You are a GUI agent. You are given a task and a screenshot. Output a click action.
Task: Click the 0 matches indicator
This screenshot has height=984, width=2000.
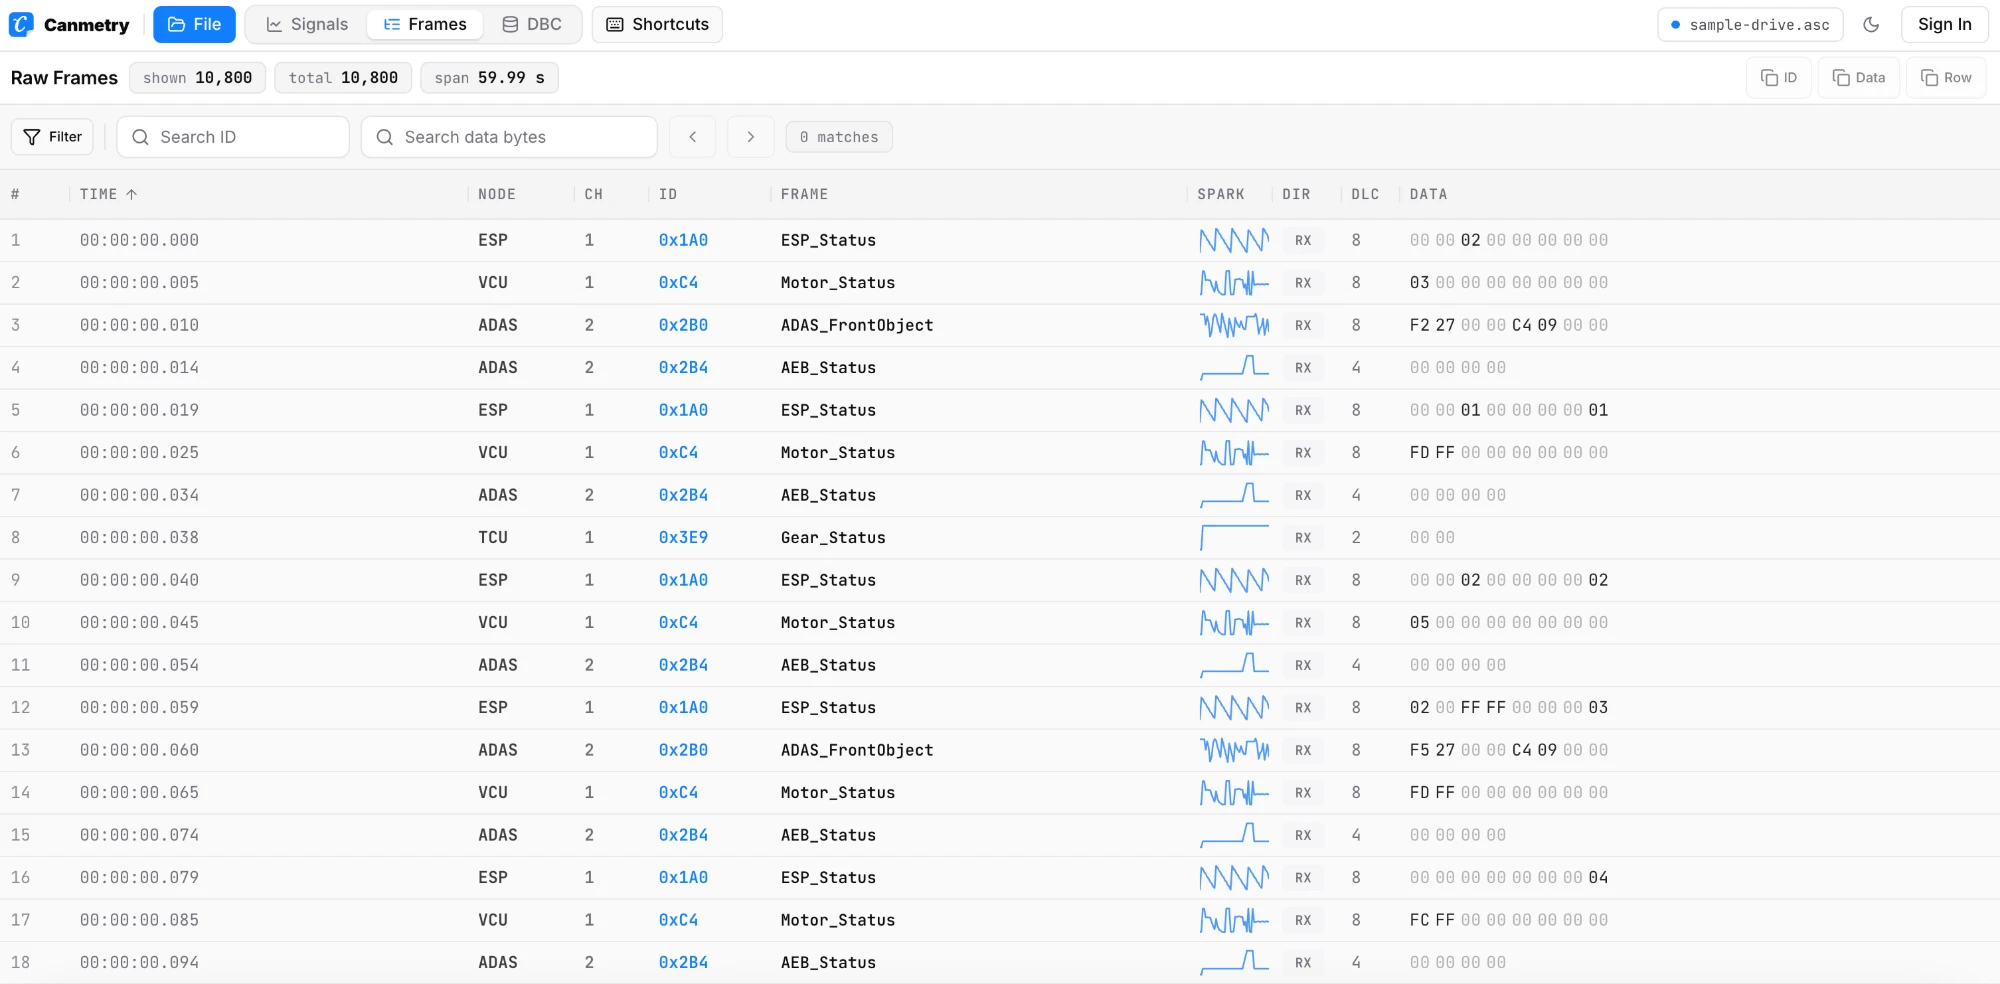click(x=839, y=137)
